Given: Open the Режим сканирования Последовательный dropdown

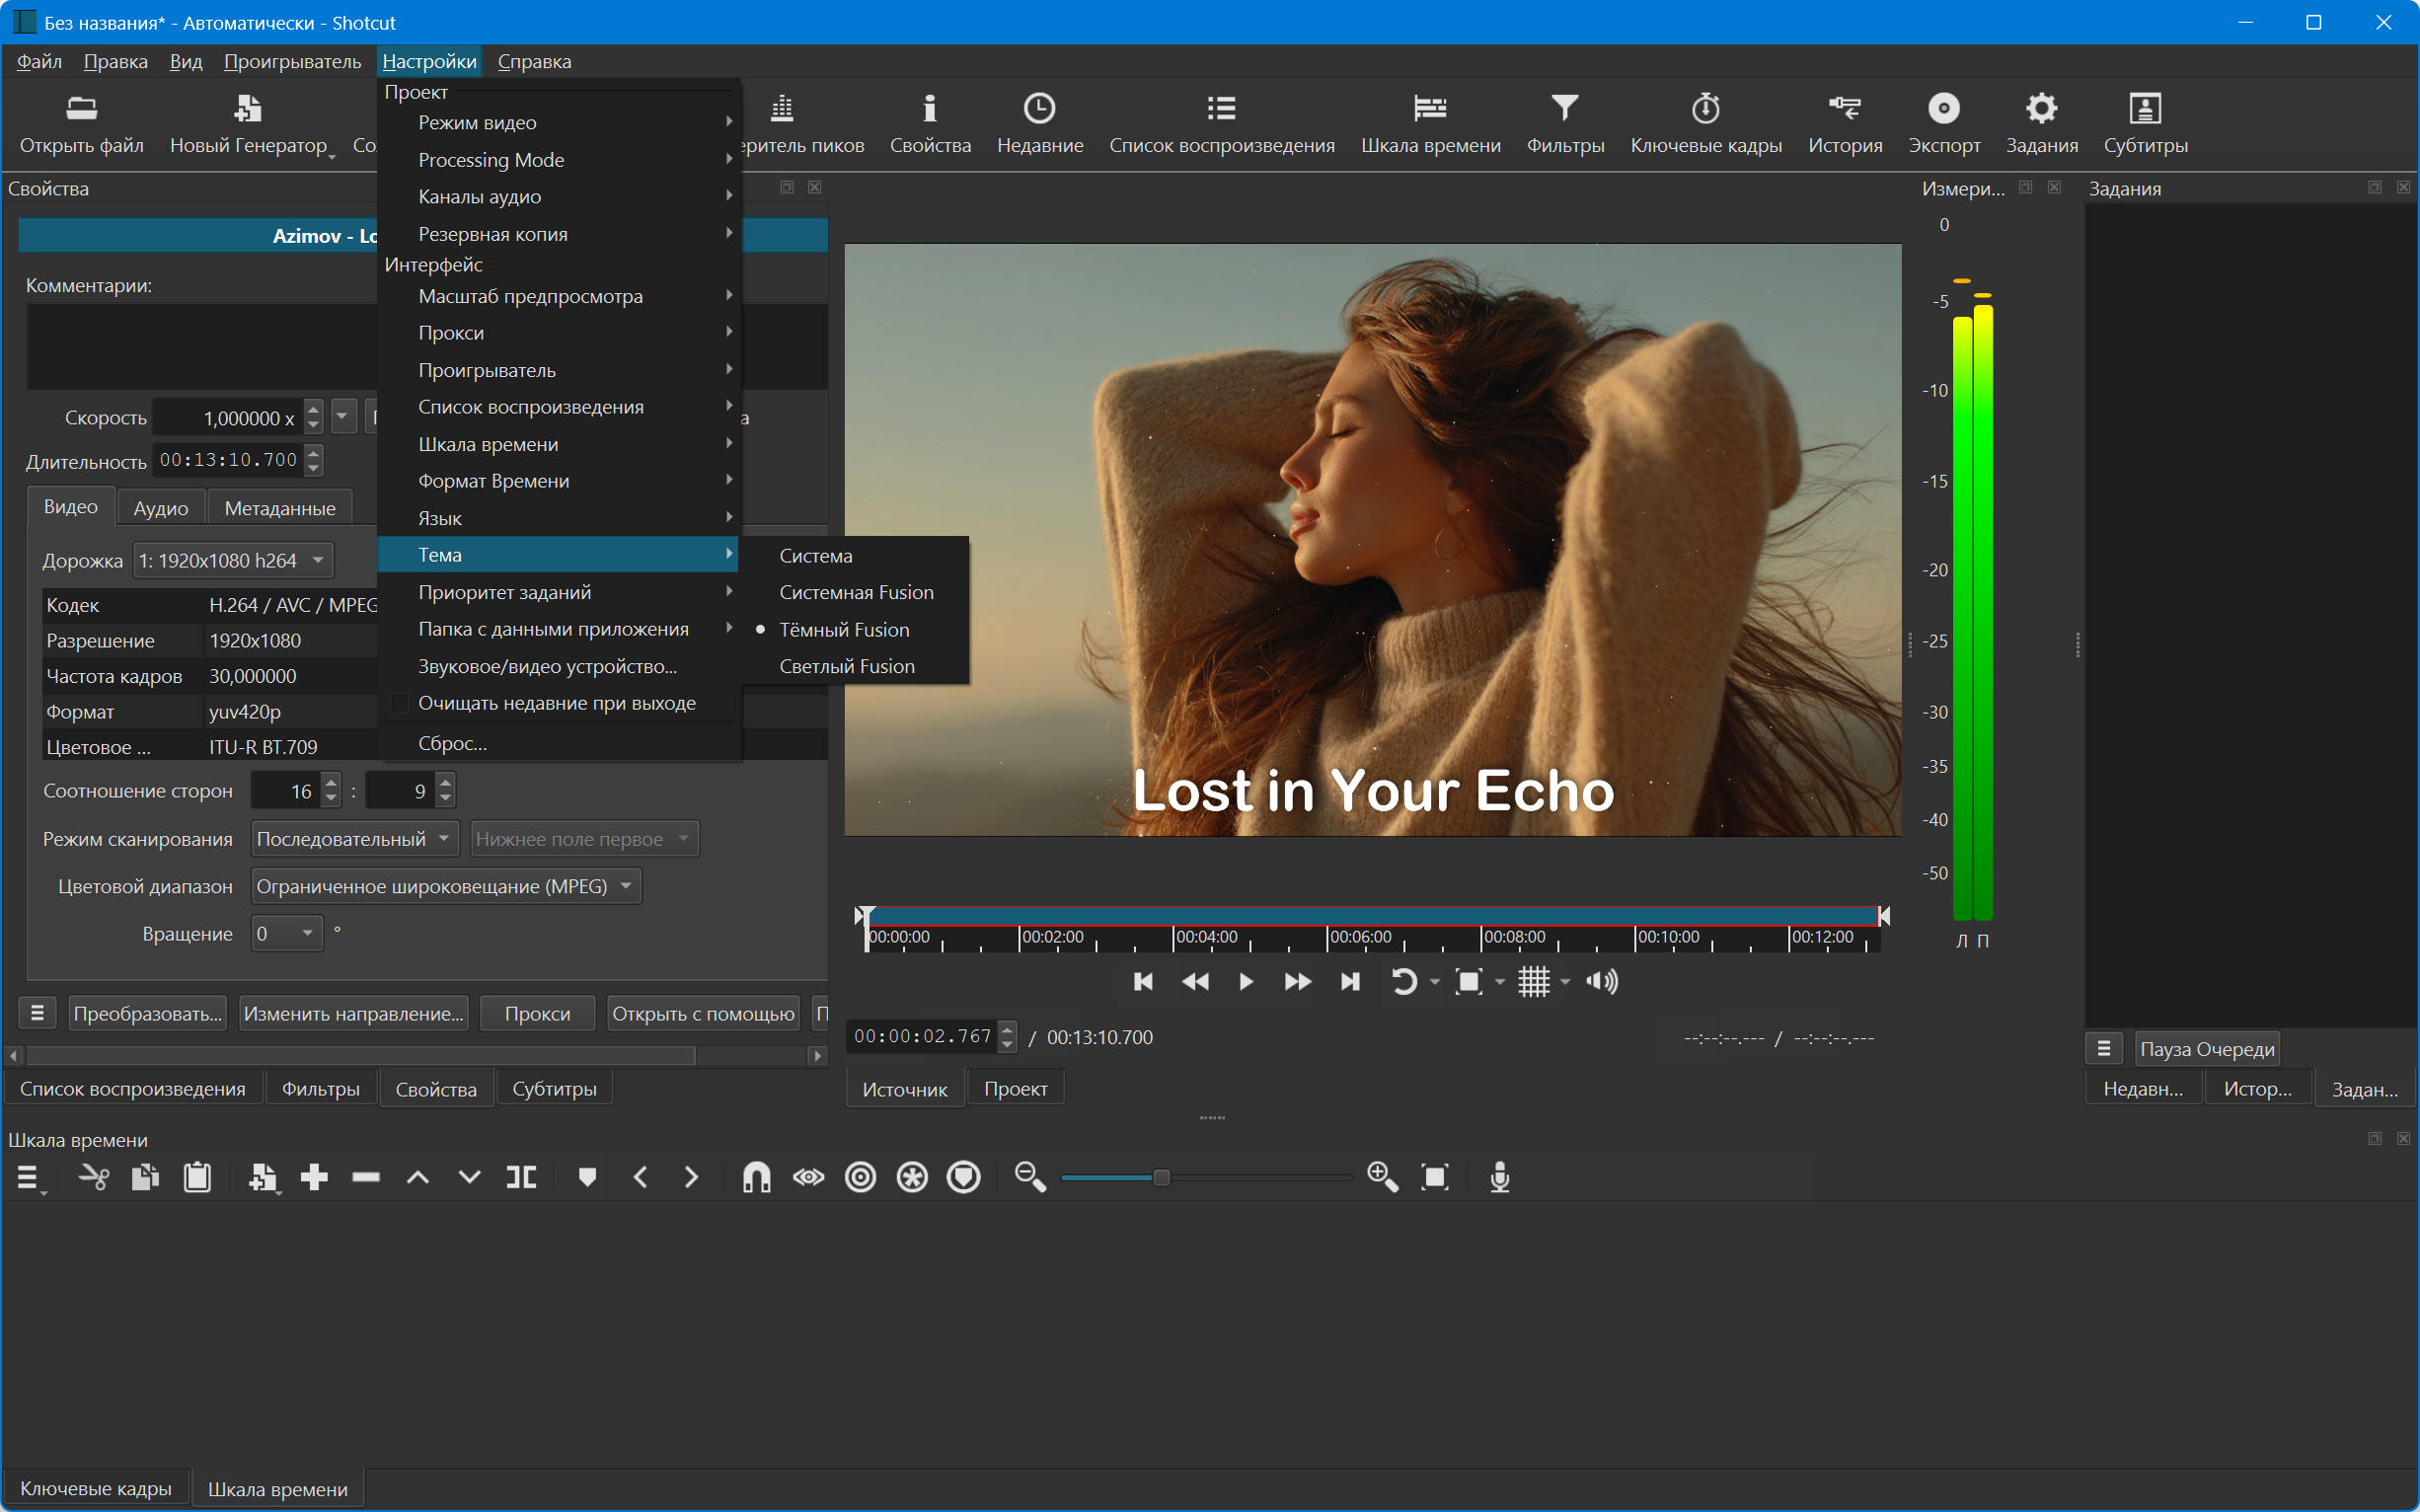Looking at the screenshot, I should click(354, 839).
